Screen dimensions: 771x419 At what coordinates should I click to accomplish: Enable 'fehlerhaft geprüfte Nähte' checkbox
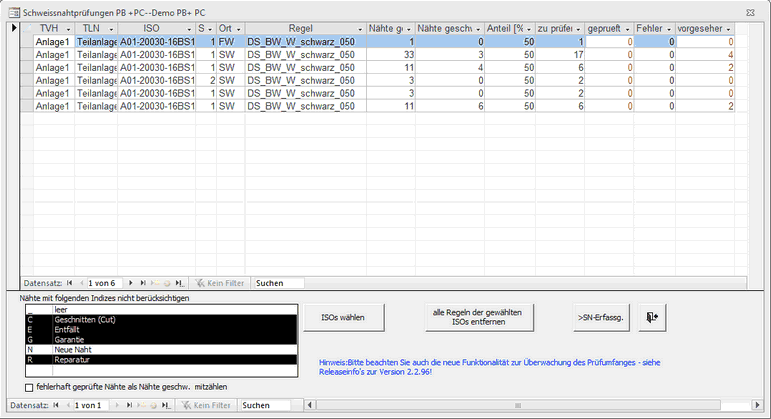point(29,386)
